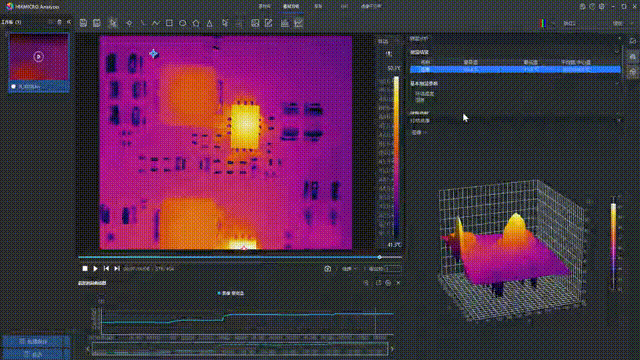Click the trend chart left scroll arrow
Screen dimensions: 640x360
[x=88, y=349]
